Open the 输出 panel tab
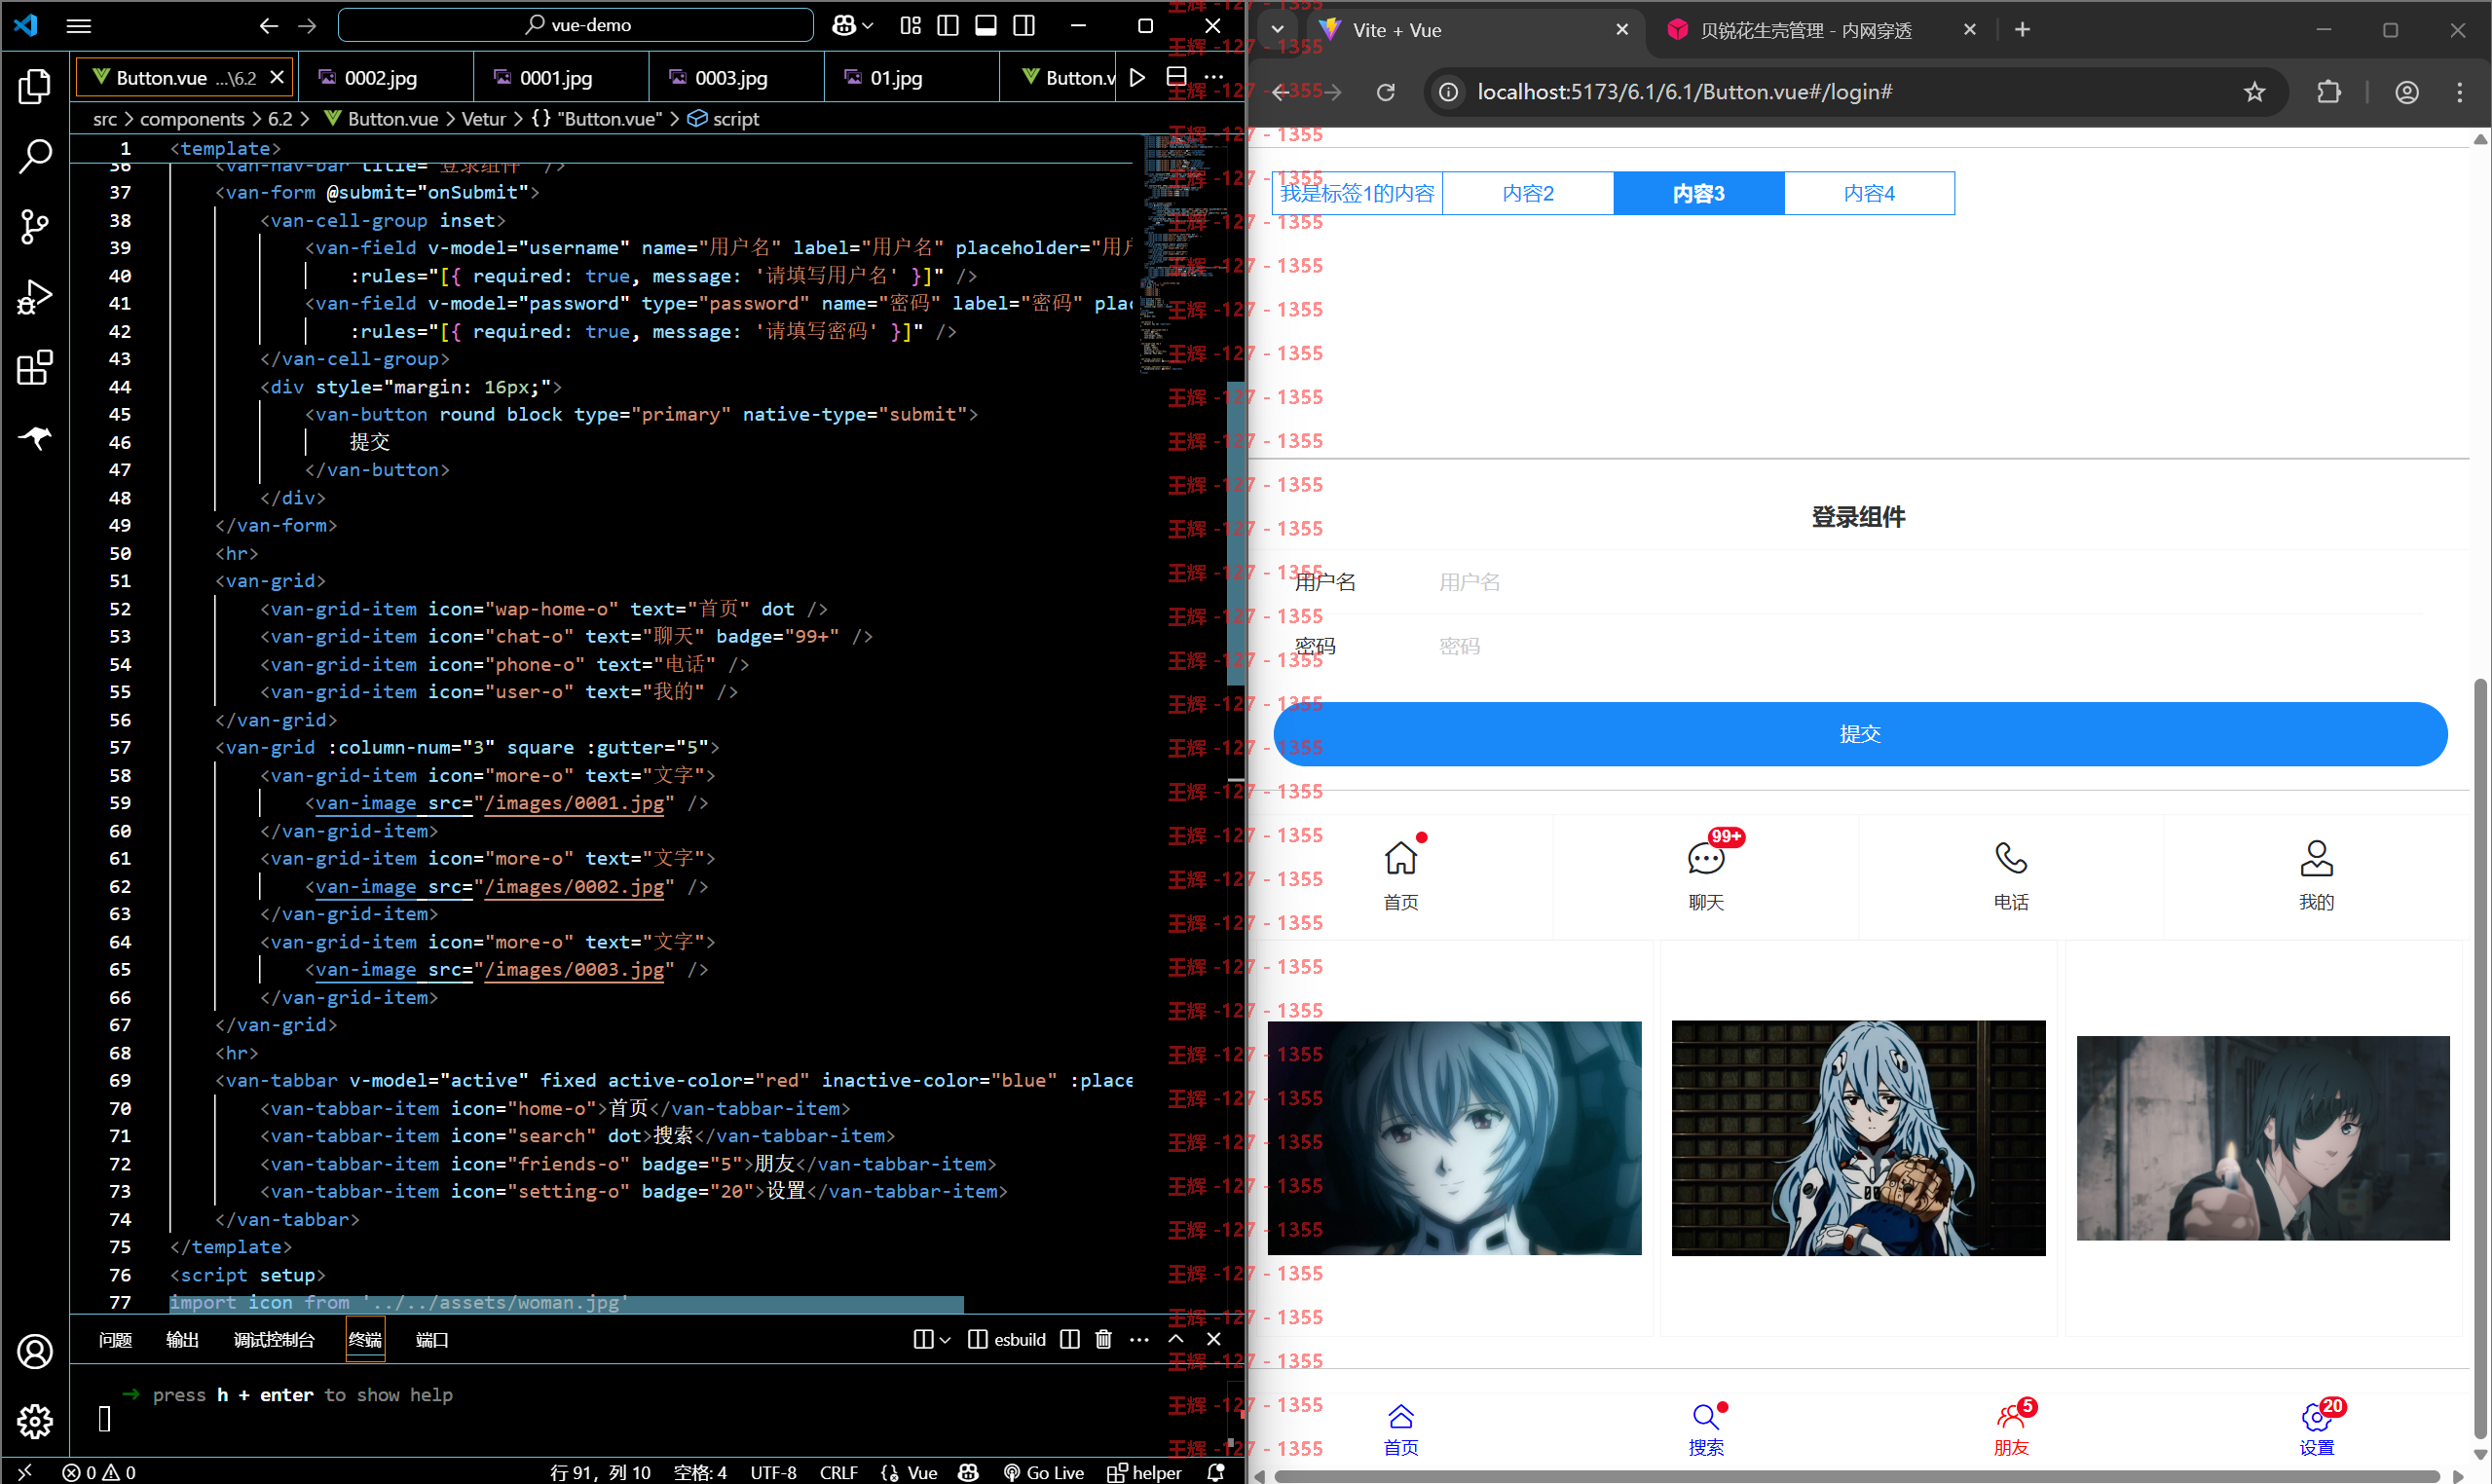 pos(182,1339)
